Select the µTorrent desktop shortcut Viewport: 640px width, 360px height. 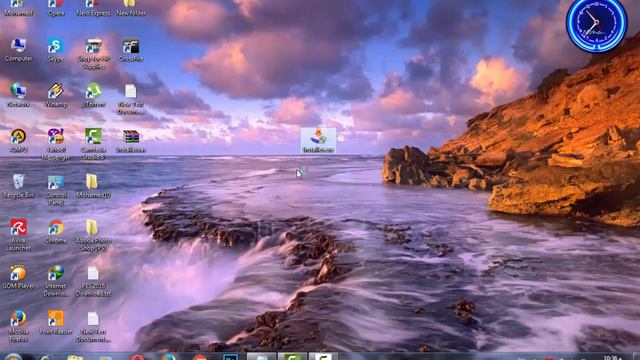[93, 96]
